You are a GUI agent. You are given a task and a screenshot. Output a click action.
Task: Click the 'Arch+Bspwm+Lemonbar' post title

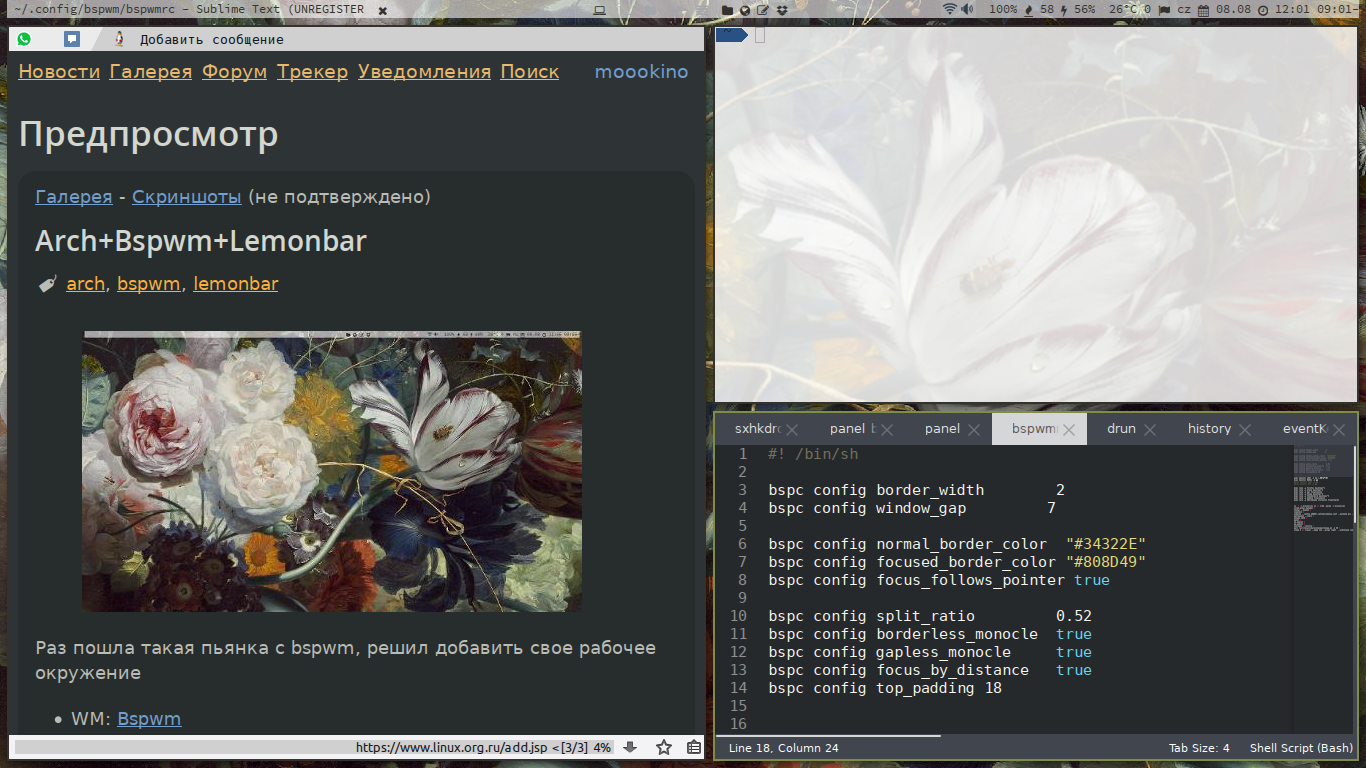tap(201, 241)
